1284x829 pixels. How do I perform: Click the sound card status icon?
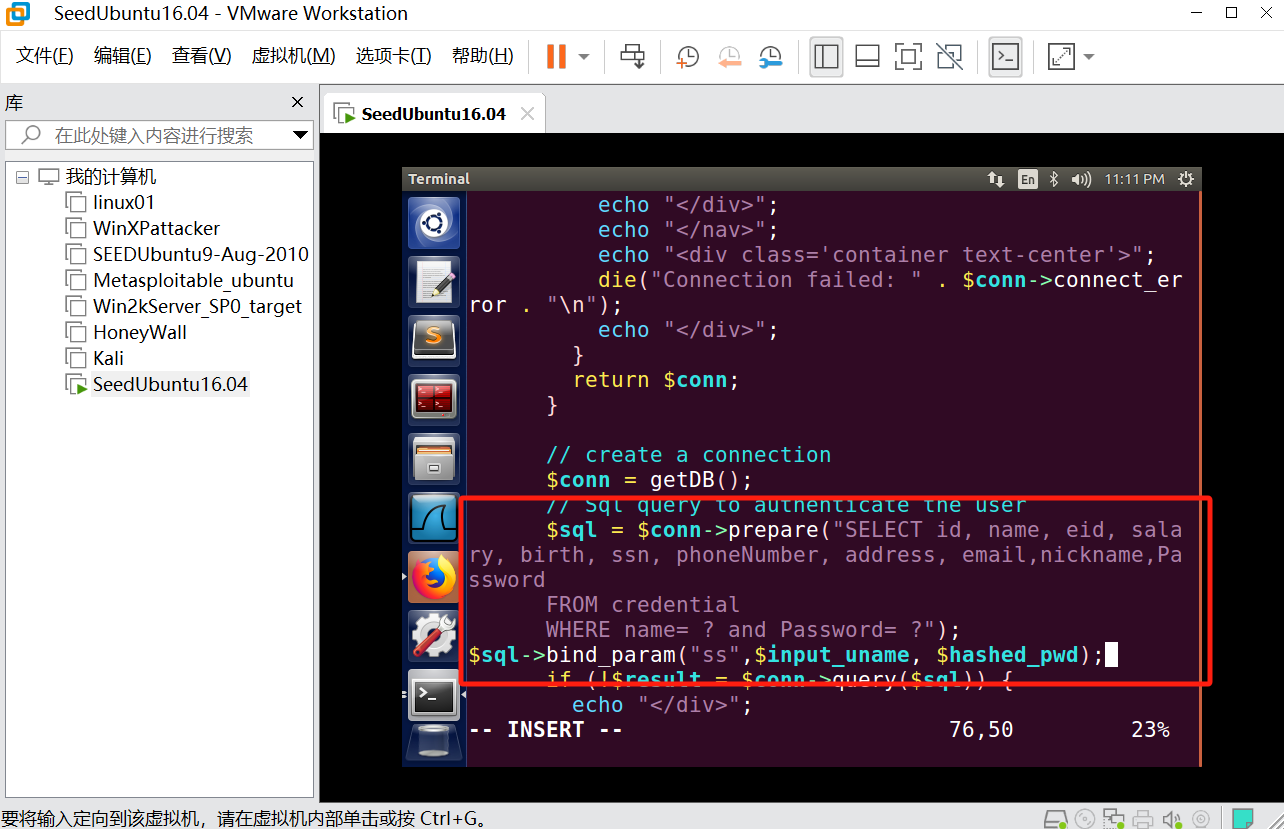click(x=1172, y=818)
